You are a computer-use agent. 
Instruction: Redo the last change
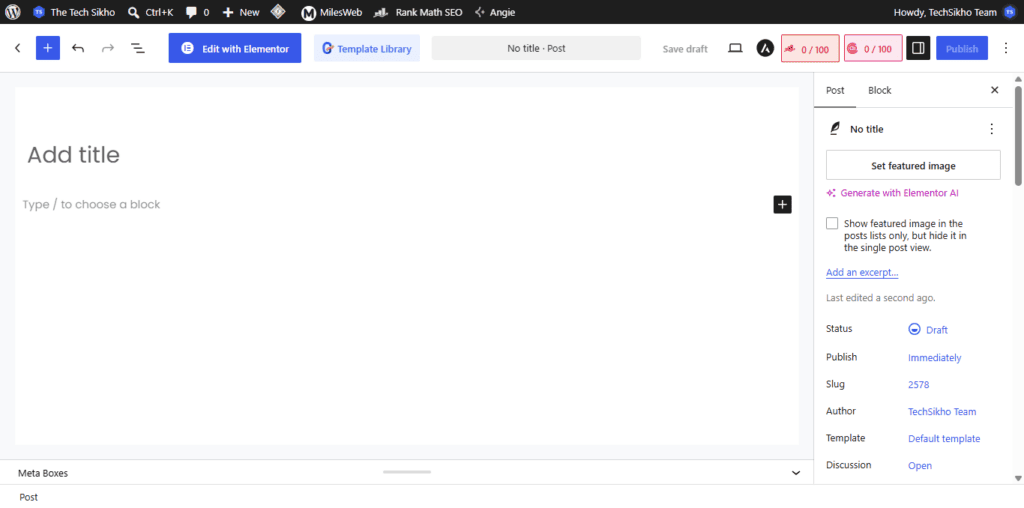point(108,48)
